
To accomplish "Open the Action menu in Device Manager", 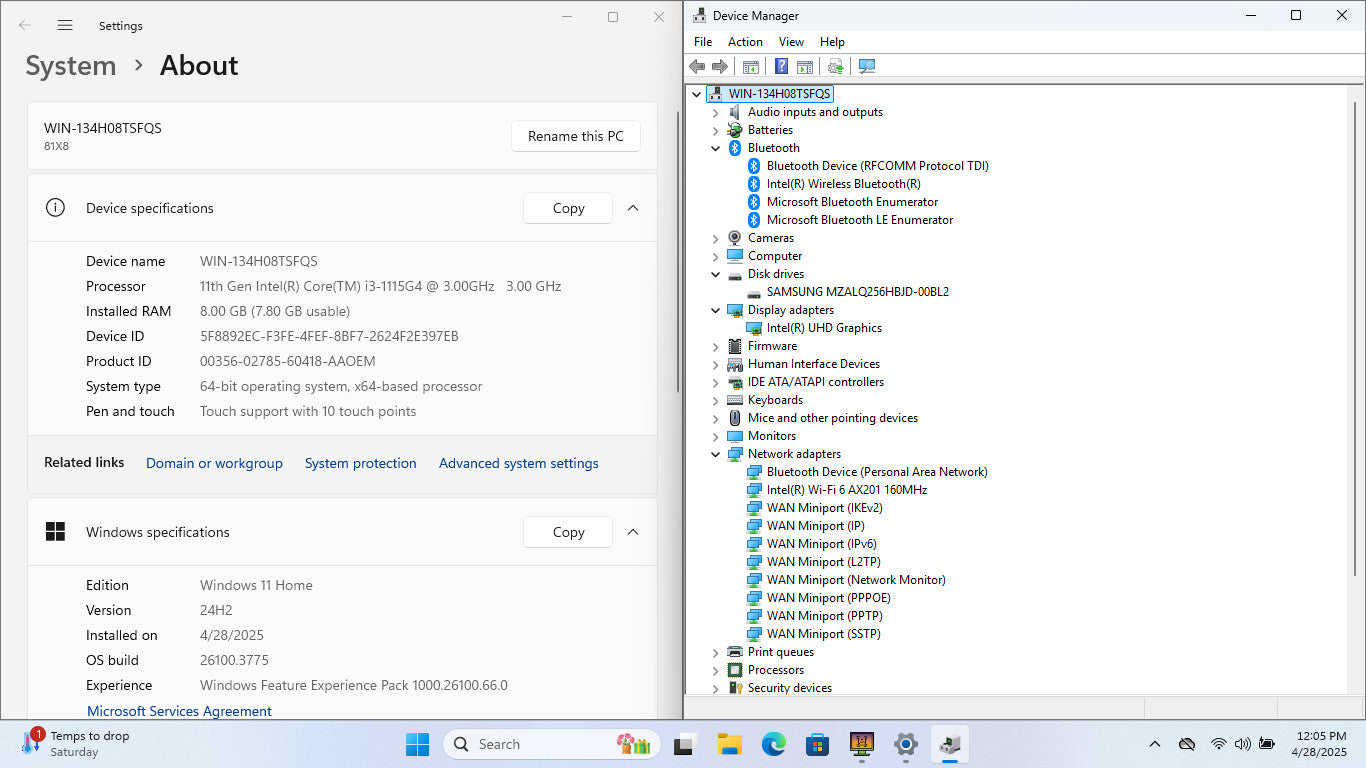I will point(745,42).
